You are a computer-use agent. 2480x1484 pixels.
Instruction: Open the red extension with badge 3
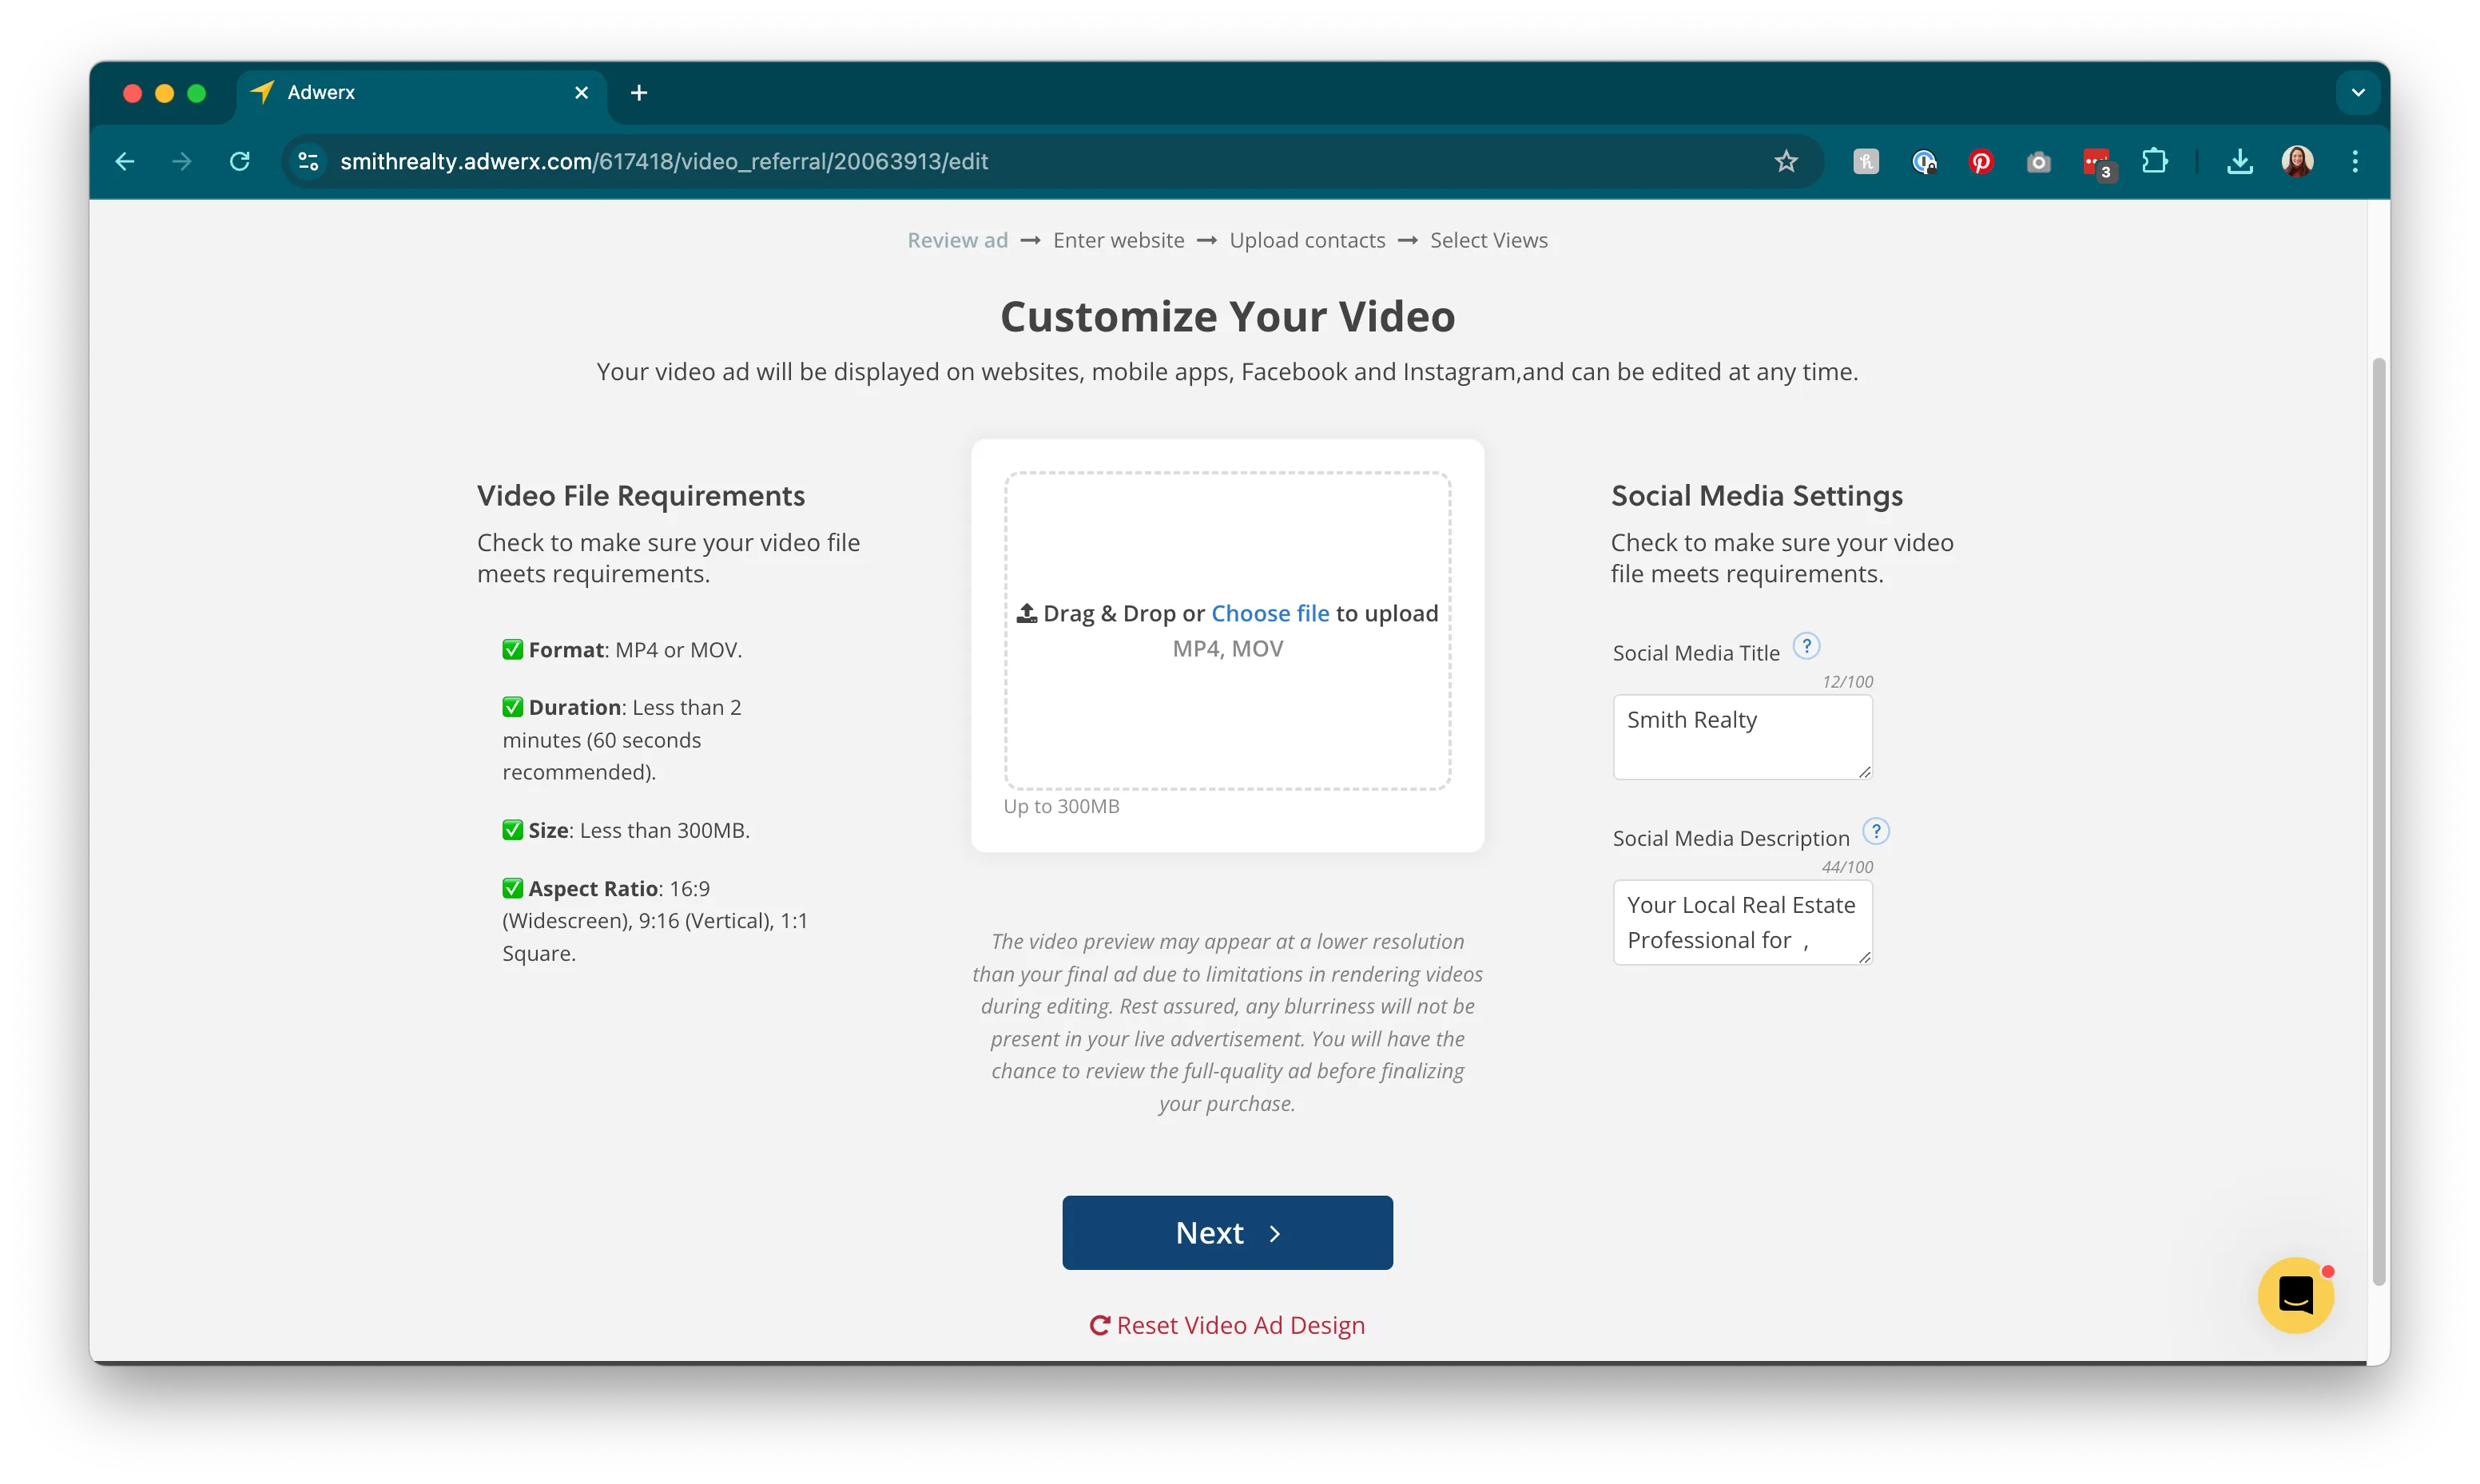click(x=2097, y=162)
